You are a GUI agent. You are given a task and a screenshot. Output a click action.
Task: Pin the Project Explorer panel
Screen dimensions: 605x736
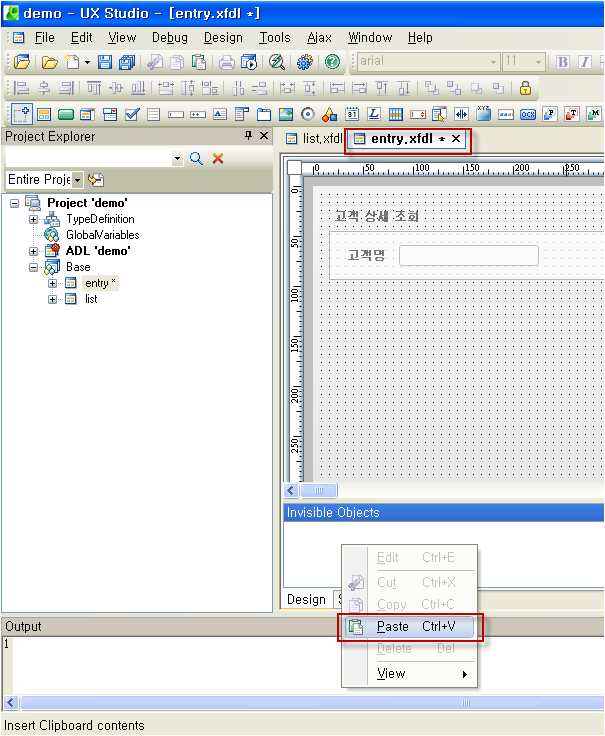pyautogui.click(x=249, y=136)
